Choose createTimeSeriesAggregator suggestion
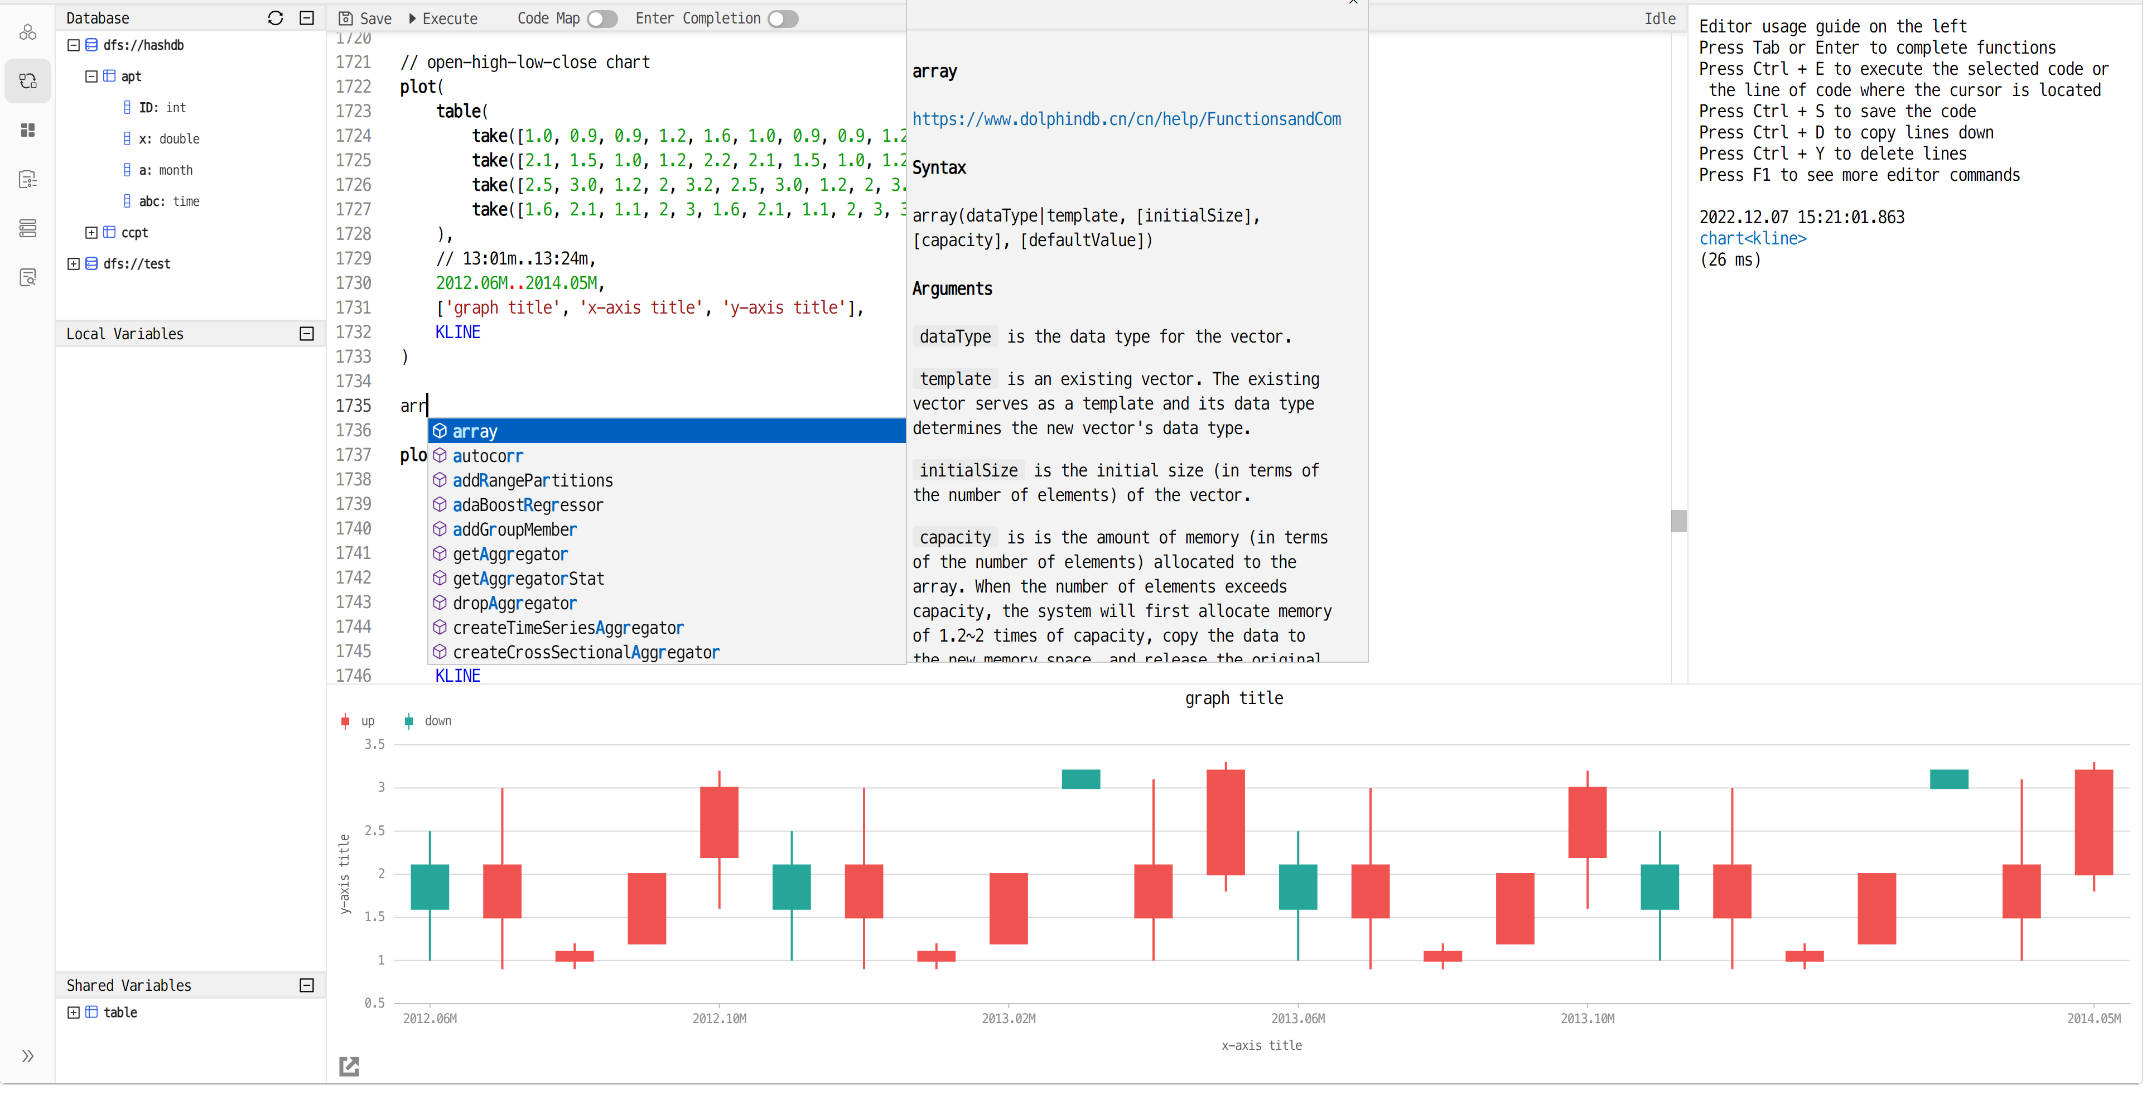This screenshot has height=1094, width=2146. click(667, 628)
